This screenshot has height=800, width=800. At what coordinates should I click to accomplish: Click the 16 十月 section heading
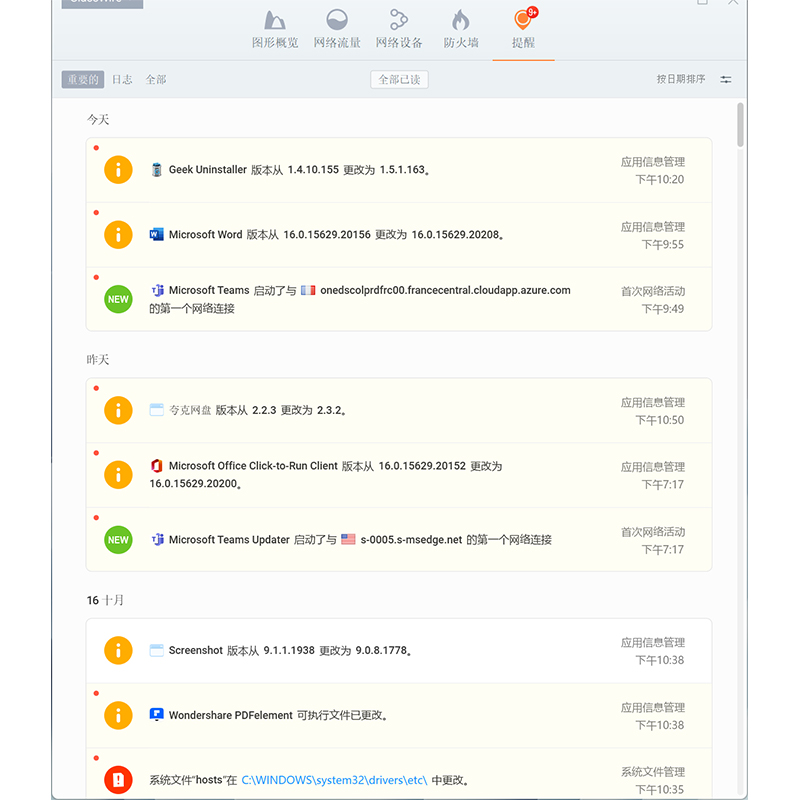pyautogui.click(x=105, y=601)
